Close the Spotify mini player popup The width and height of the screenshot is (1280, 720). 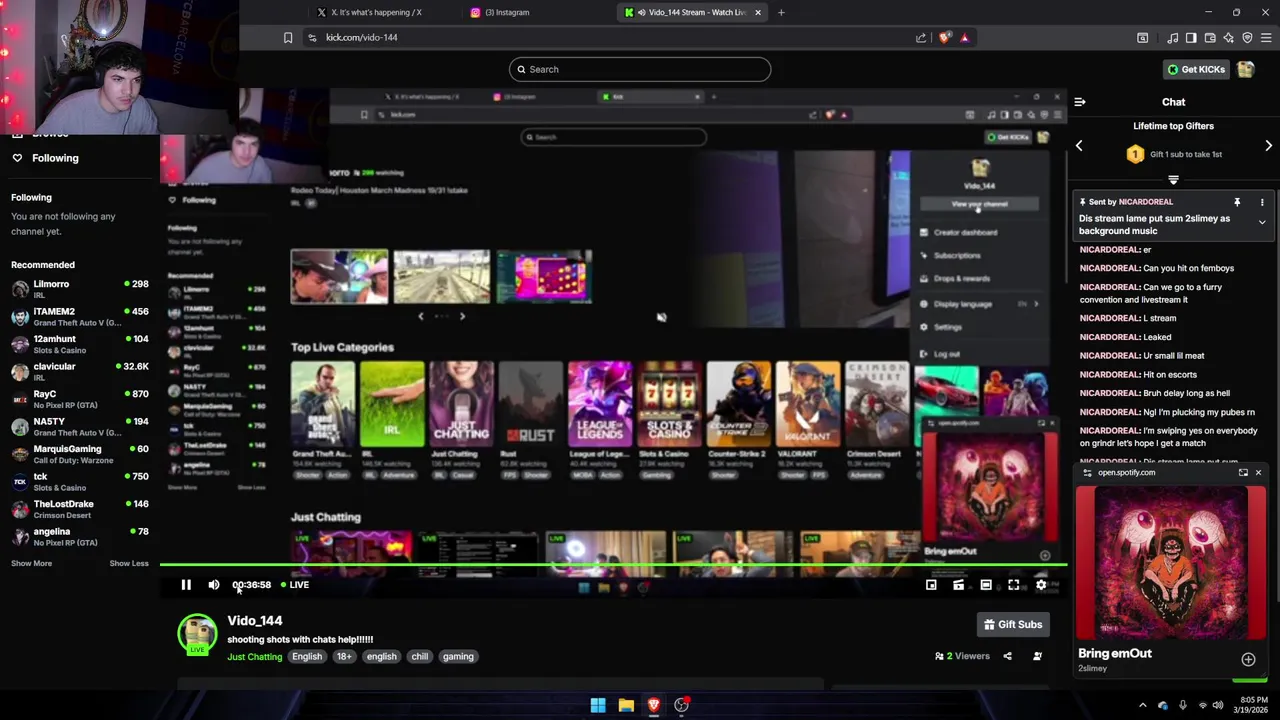1258,473
